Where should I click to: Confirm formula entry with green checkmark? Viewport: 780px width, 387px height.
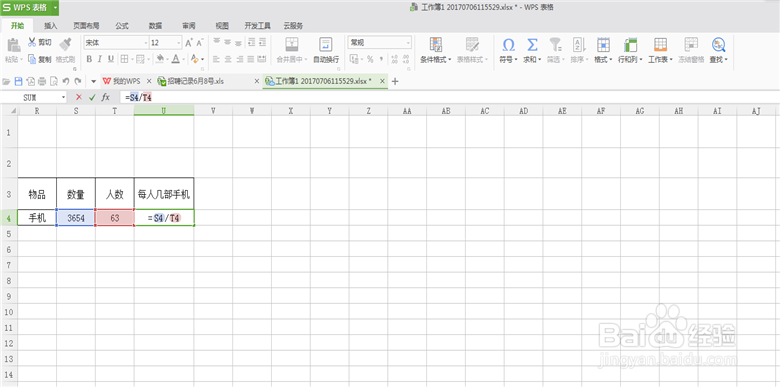[x=92, y=97]
